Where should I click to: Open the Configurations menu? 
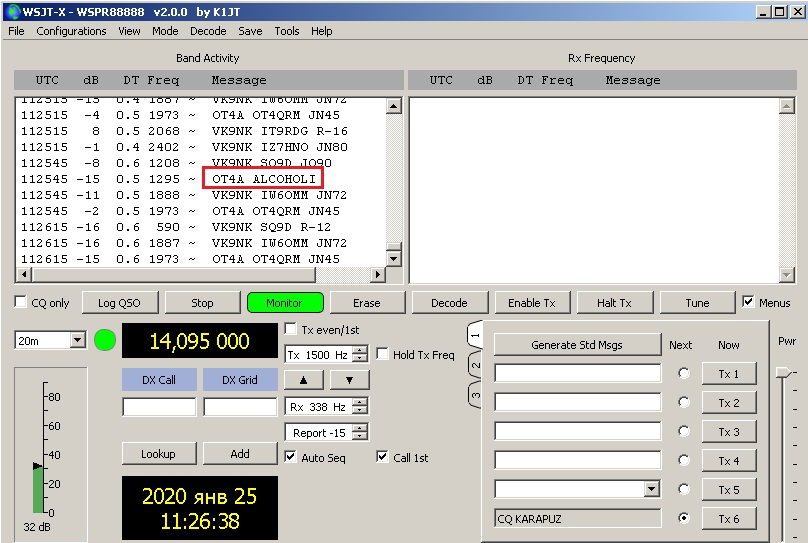tap(71, 31)
